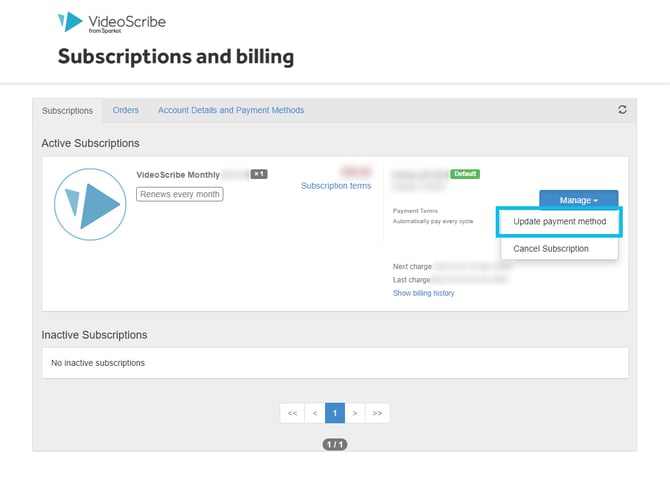The width and height of the screenshot is (670, 488).
Task: Refresh the subscriptions panel with the reload icon
Action: tap(622, 109)
